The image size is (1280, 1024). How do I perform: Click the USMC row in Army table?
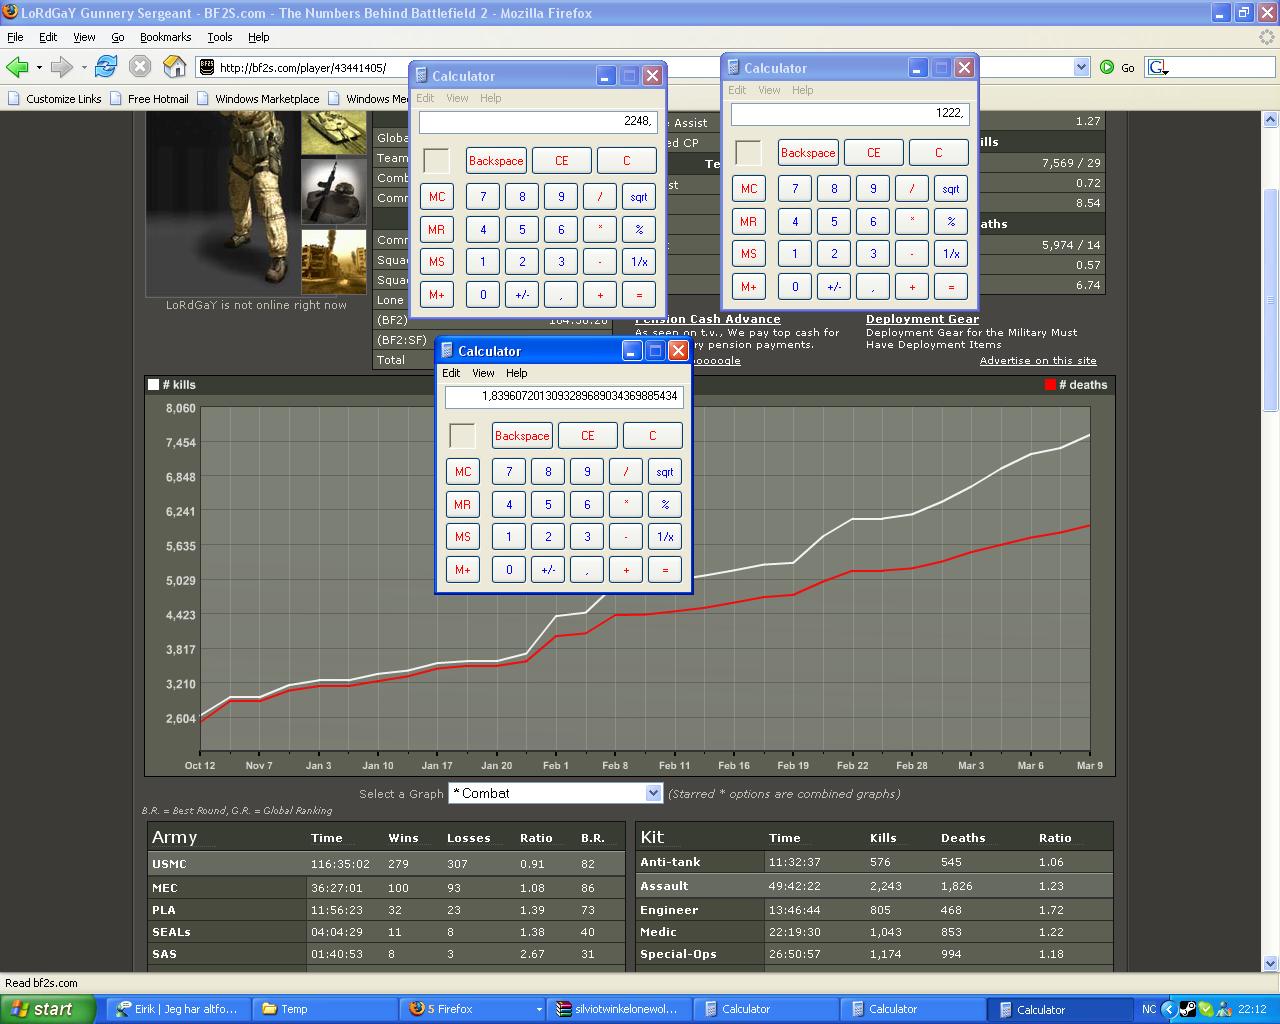pos(386,864)
